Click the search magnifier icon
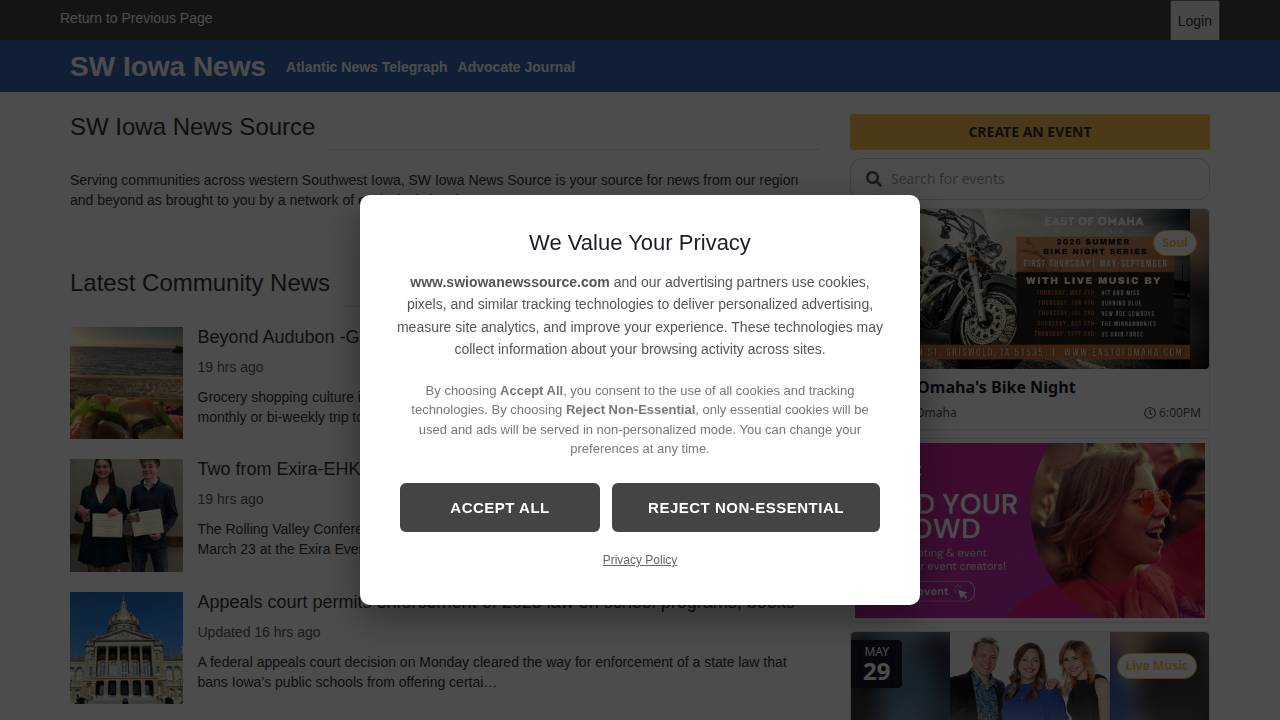 click(x=874, y=179)
